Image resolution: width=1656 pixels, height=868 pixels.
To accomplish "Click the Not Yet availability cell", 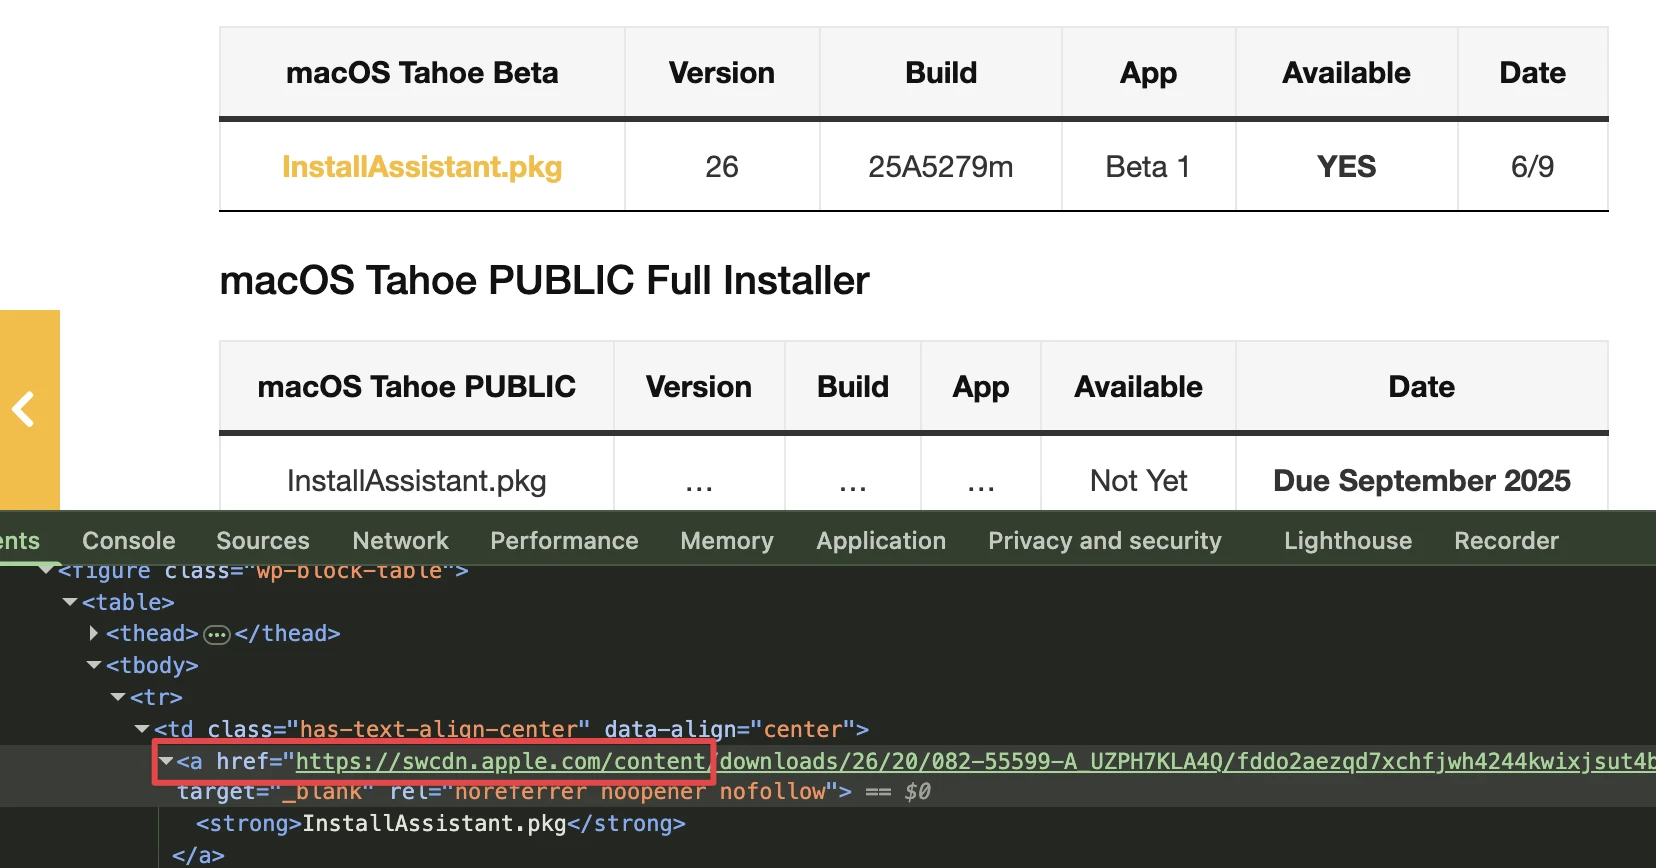I will pyautogui.click(x=1138, y=481).
